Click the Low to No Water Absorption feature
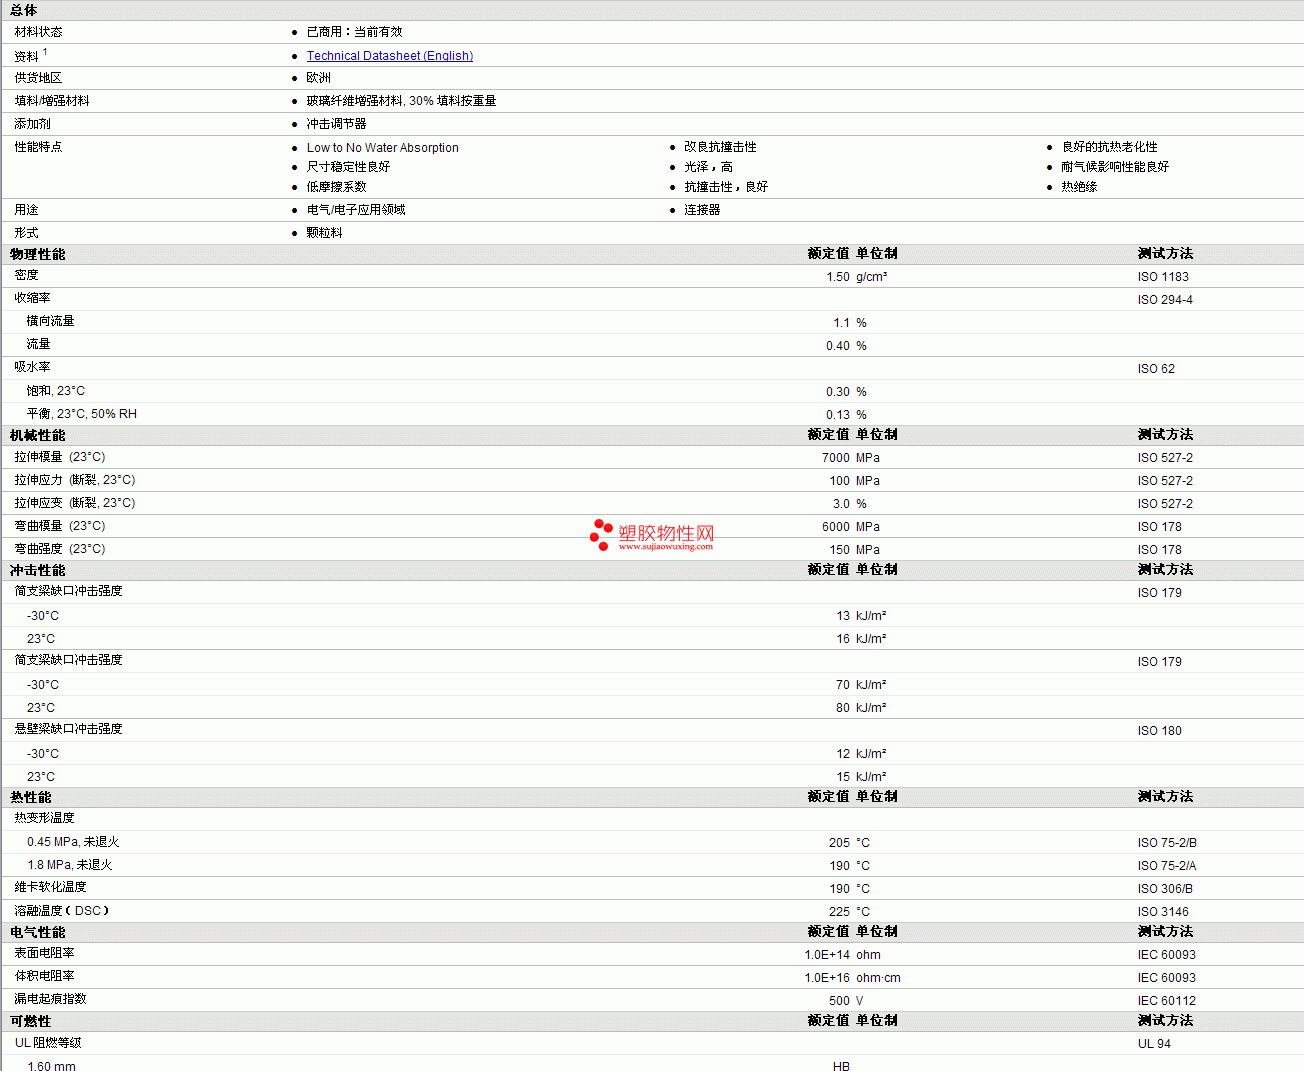Image resolution: width=1304 pixels, height=1071 pixels. (x=382, y=148)
